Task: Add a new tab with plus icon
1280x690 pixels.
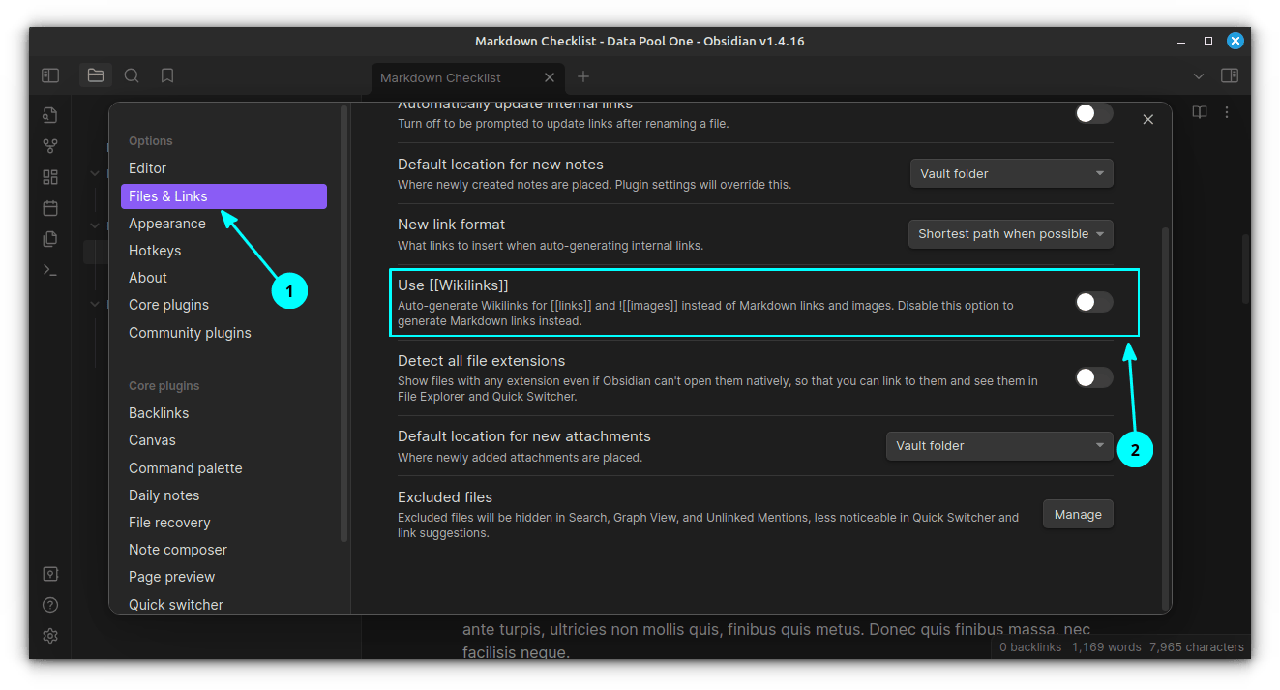Action: (583, 77)
